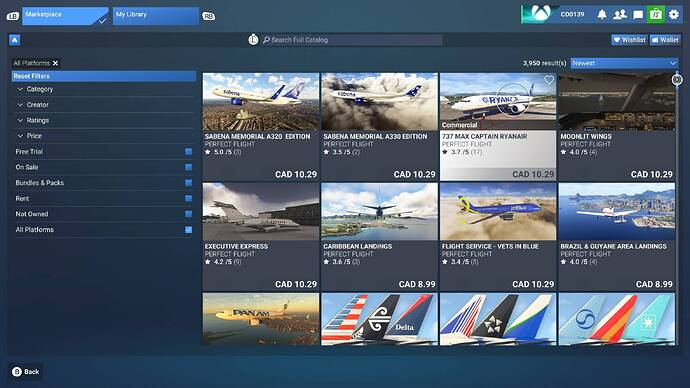Uncheck the All Platforms checkbox

point(188,230)
